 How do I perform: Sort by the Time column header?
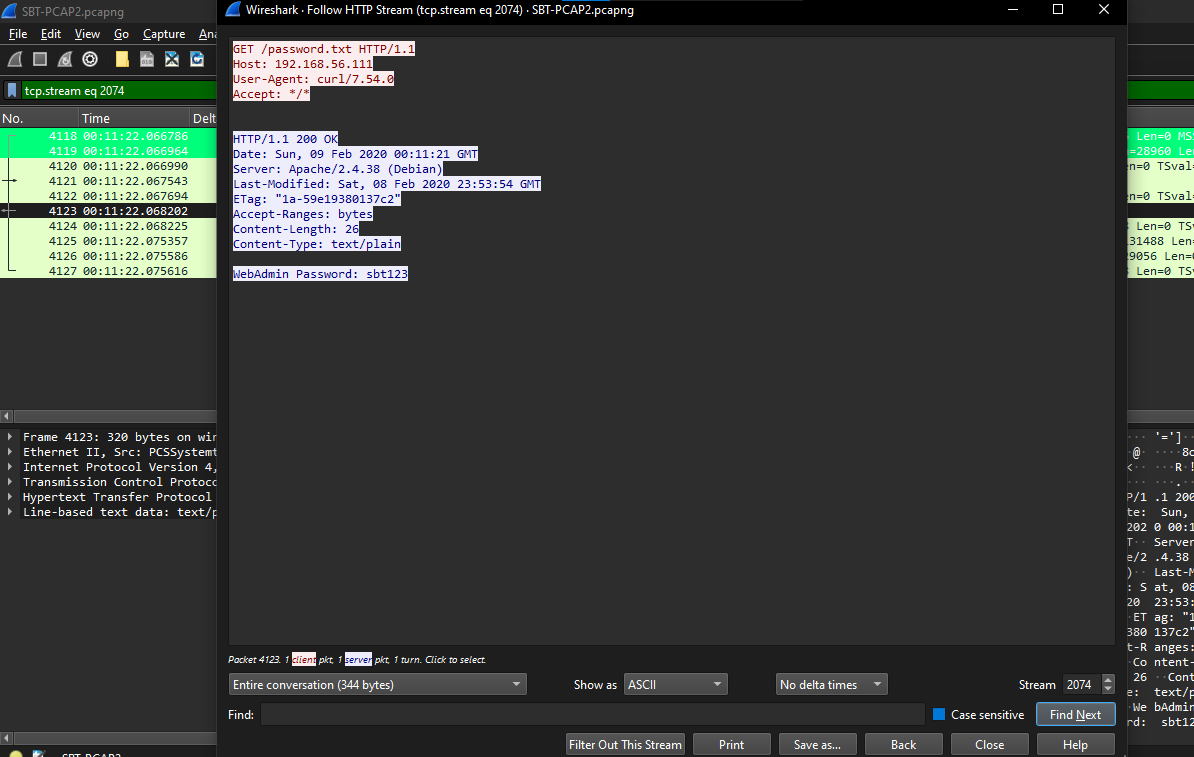pos(134,118)
